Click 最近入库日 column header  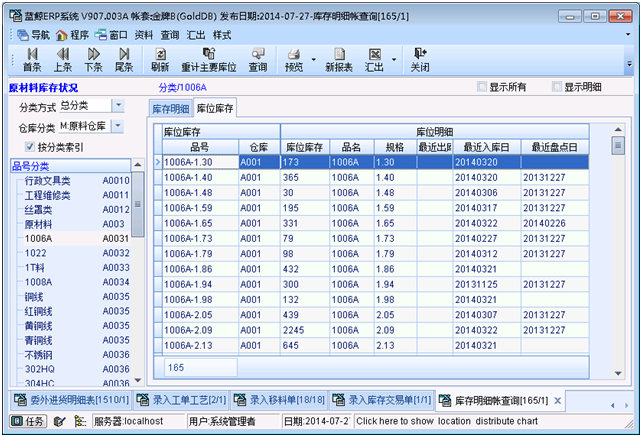tap(486, 147)
